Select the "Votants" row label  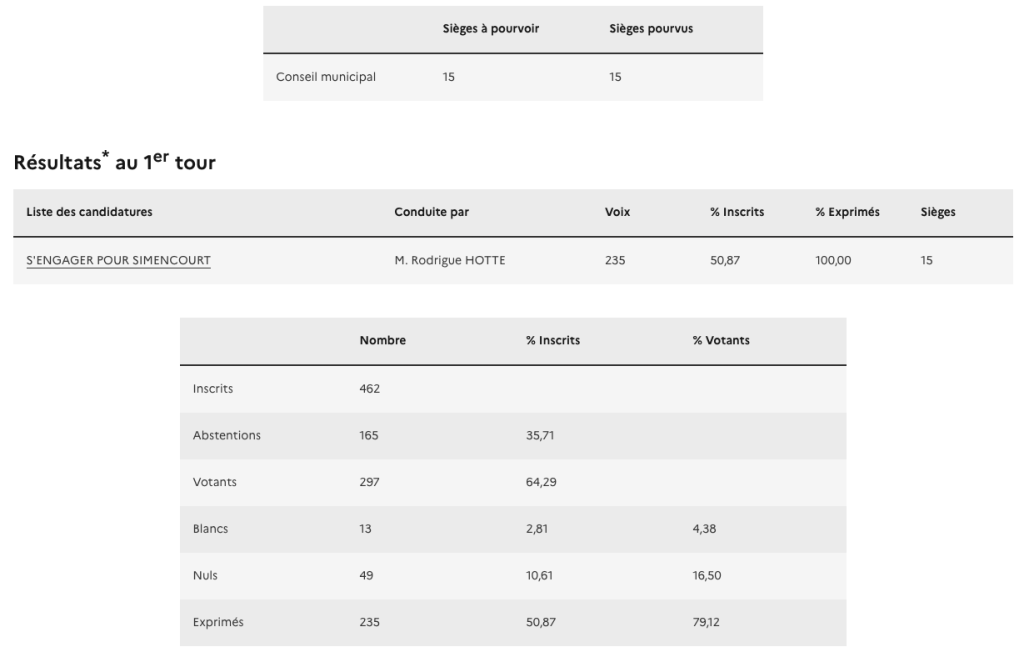215,482
